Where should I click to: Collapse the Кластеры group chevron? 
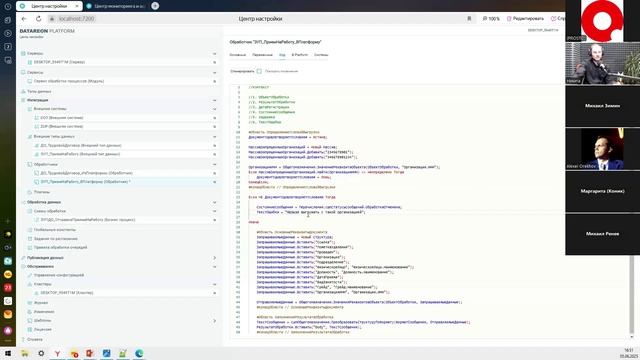coord(214,284)
